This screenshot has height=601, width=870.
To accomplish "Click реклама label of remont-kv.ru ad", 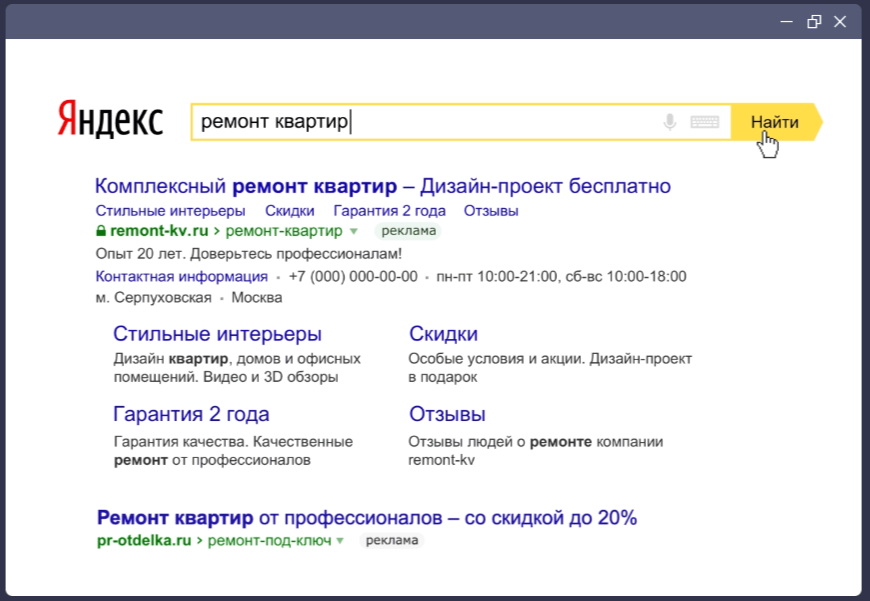I will tap(408, 230).
